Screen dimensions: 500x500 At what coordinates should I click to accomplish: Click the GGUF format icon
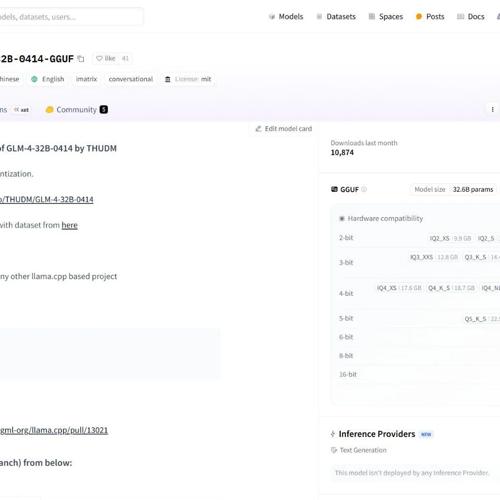(x=334, y=189)
